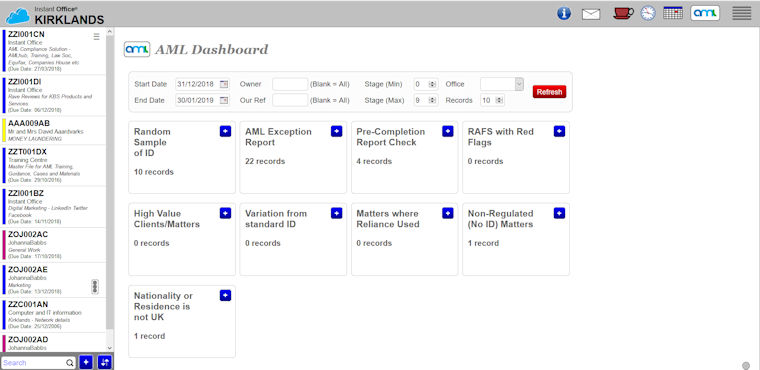The image size is (760, 370).
Task: Select matter ZZI001BZ in sidebar
Action: click(x=53, y=207)
